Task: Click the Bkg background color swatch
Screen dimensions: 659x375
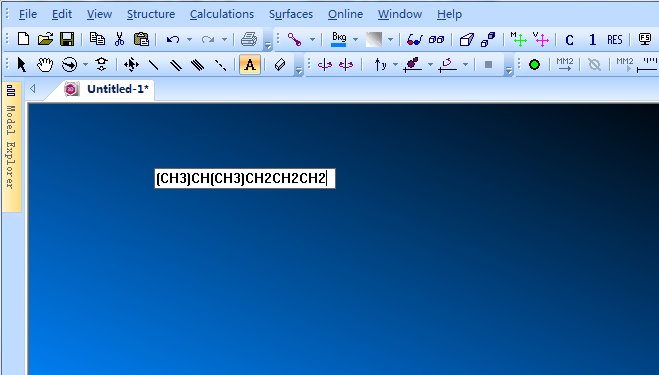Action: coord(339,40)
